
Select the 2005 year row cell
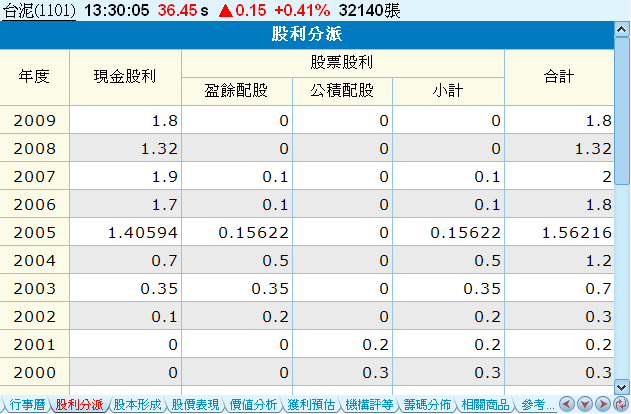point(35,232)
